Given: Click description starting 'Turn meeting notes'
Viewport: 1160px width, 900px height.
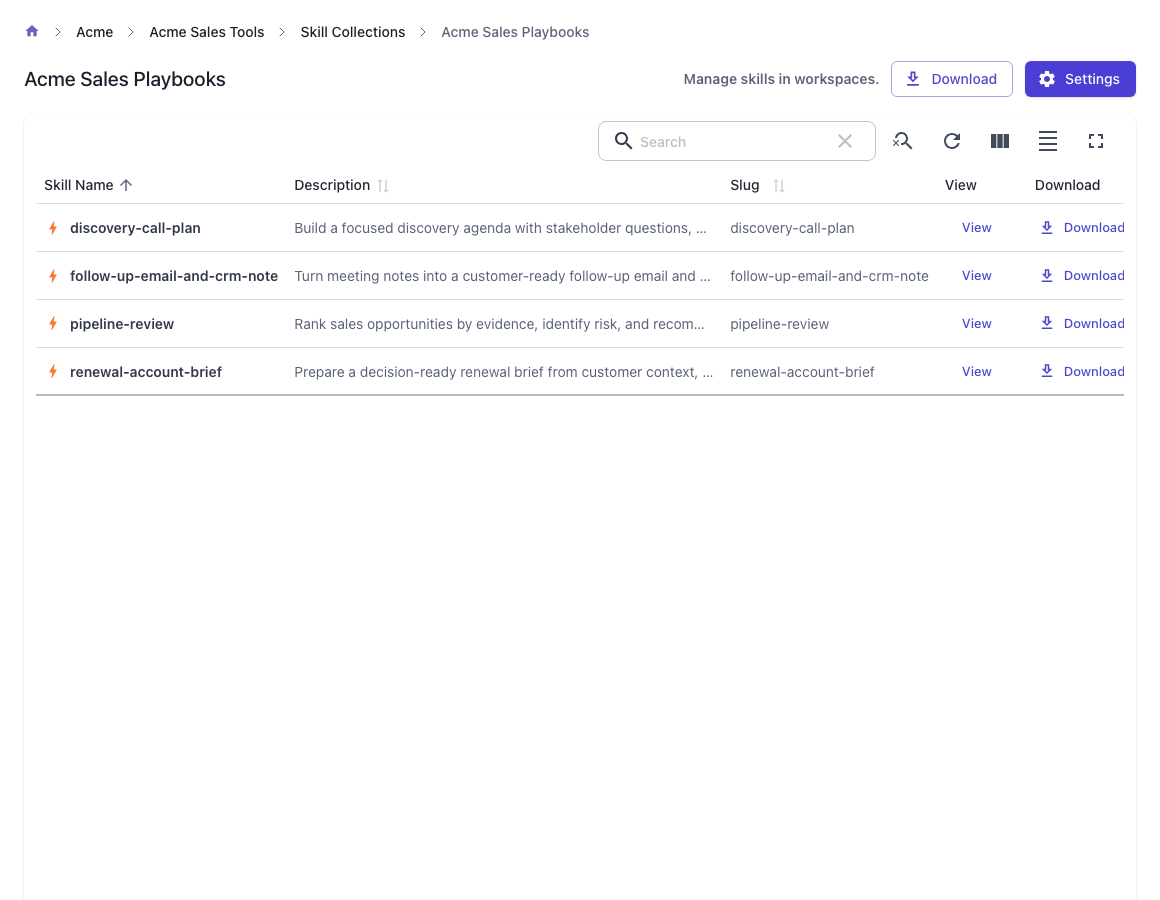Looking at the screenshot, I should [x=502, y=276].
